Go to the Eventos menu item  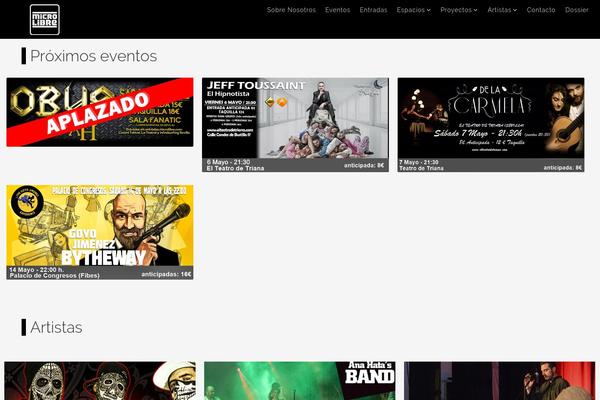338,10
